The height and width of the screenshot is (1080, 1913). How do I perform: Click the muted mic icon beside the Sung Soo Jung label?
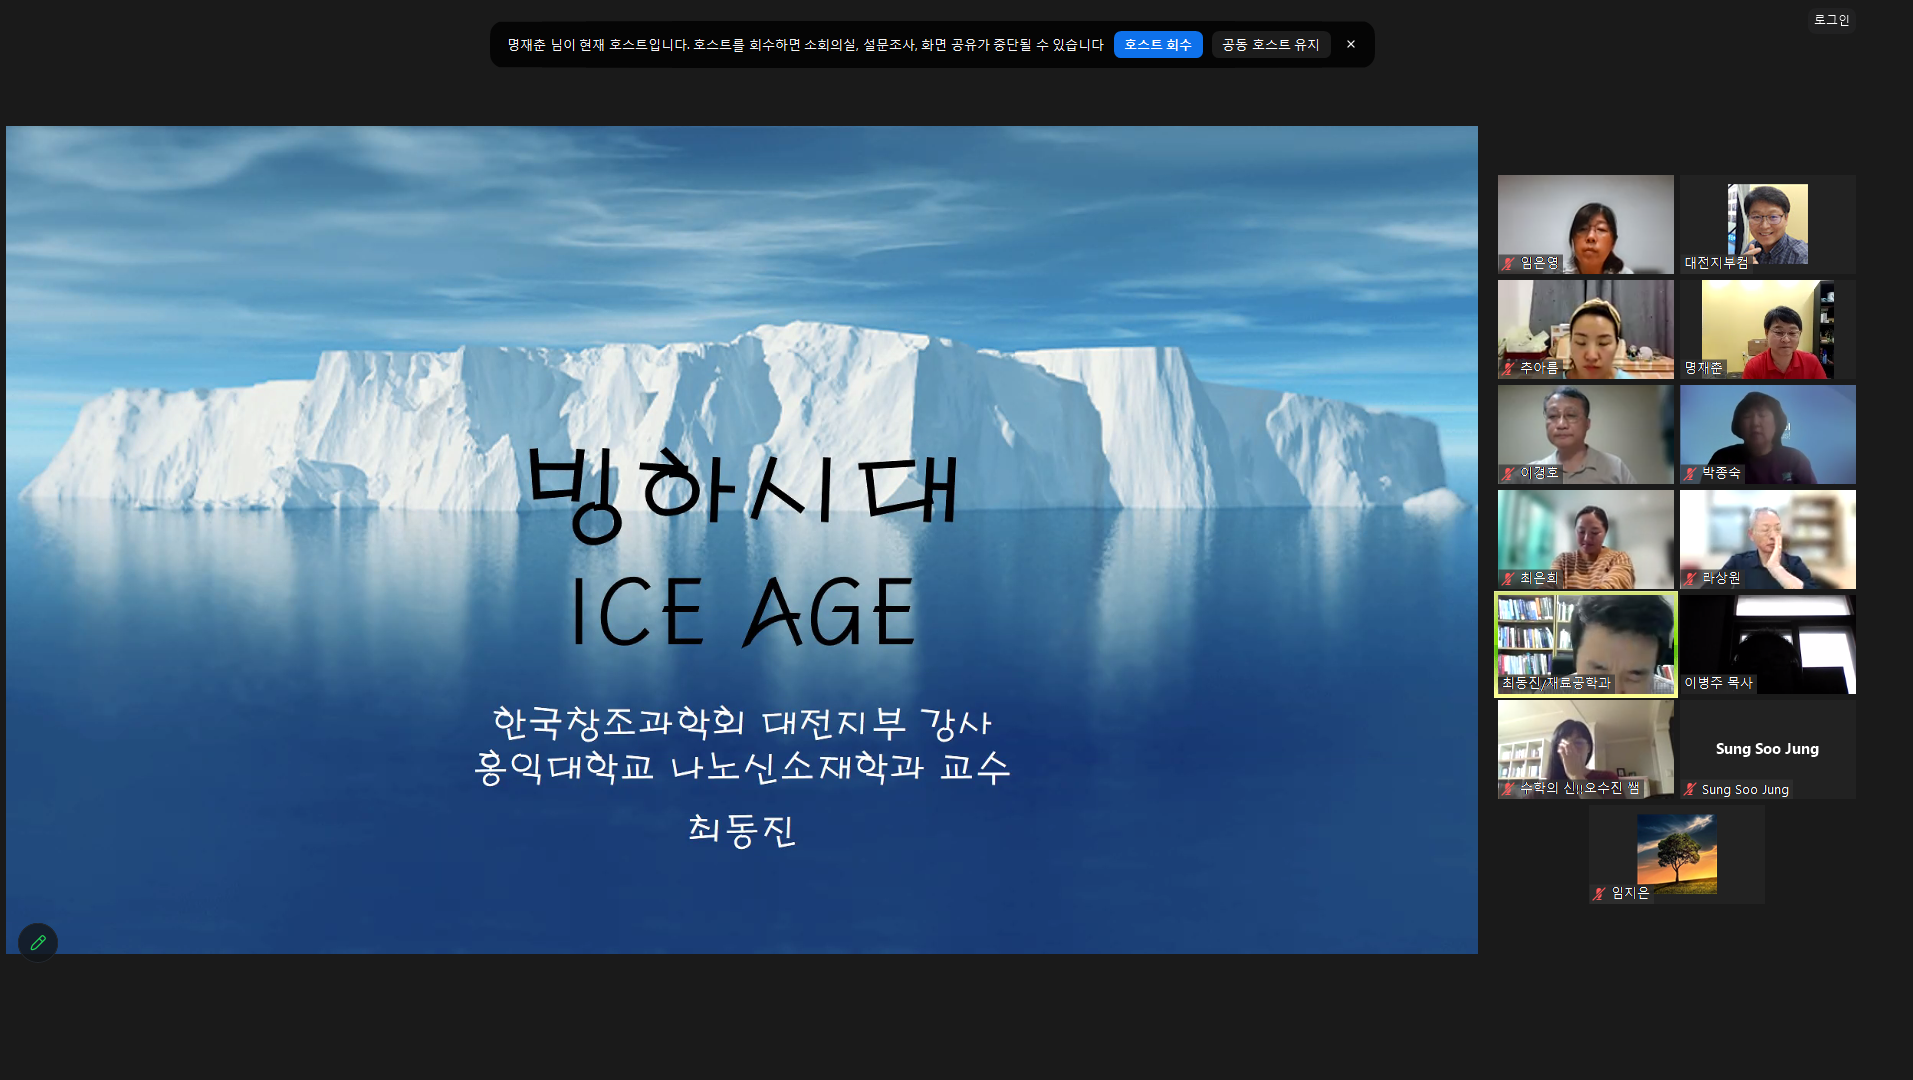[1691, 789]
